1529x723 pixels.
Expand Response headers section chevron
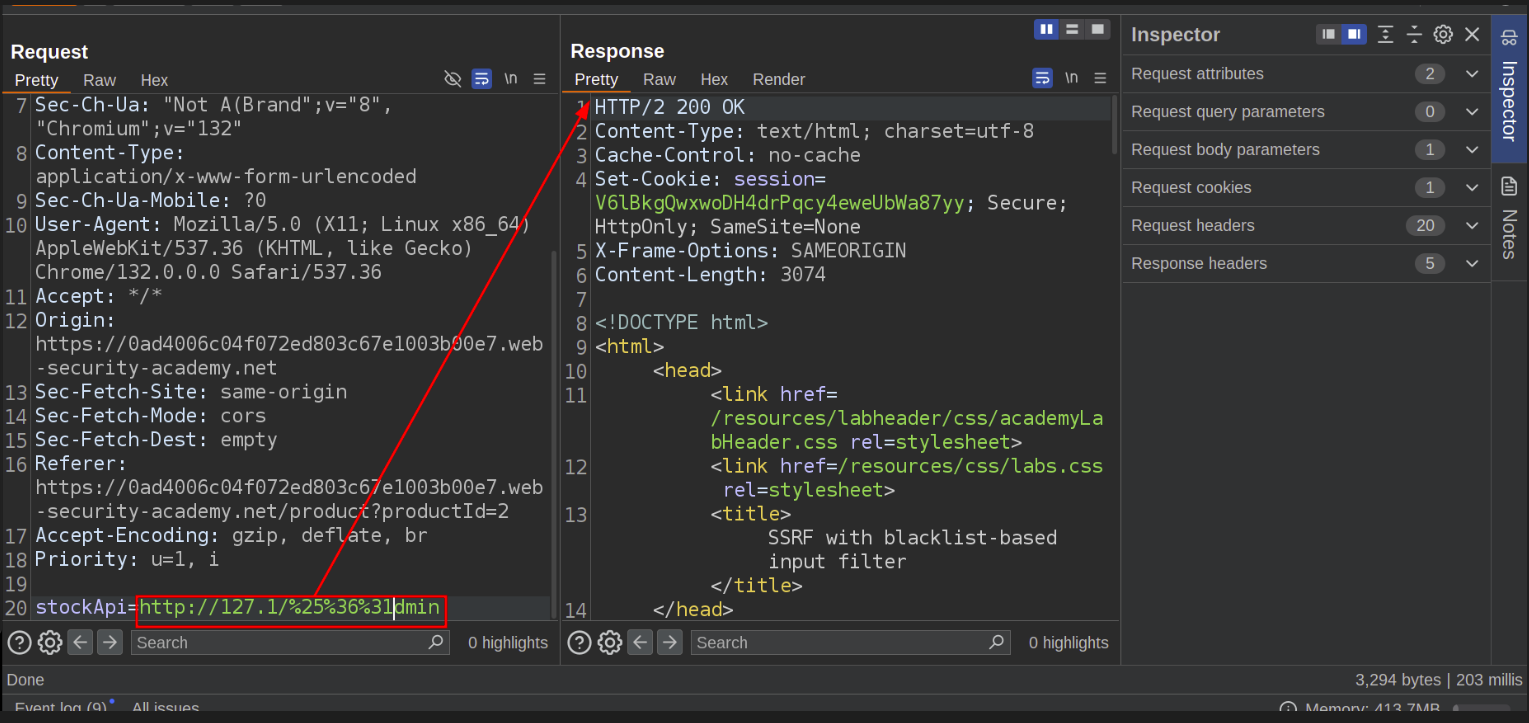click(x=1472, y=264)
